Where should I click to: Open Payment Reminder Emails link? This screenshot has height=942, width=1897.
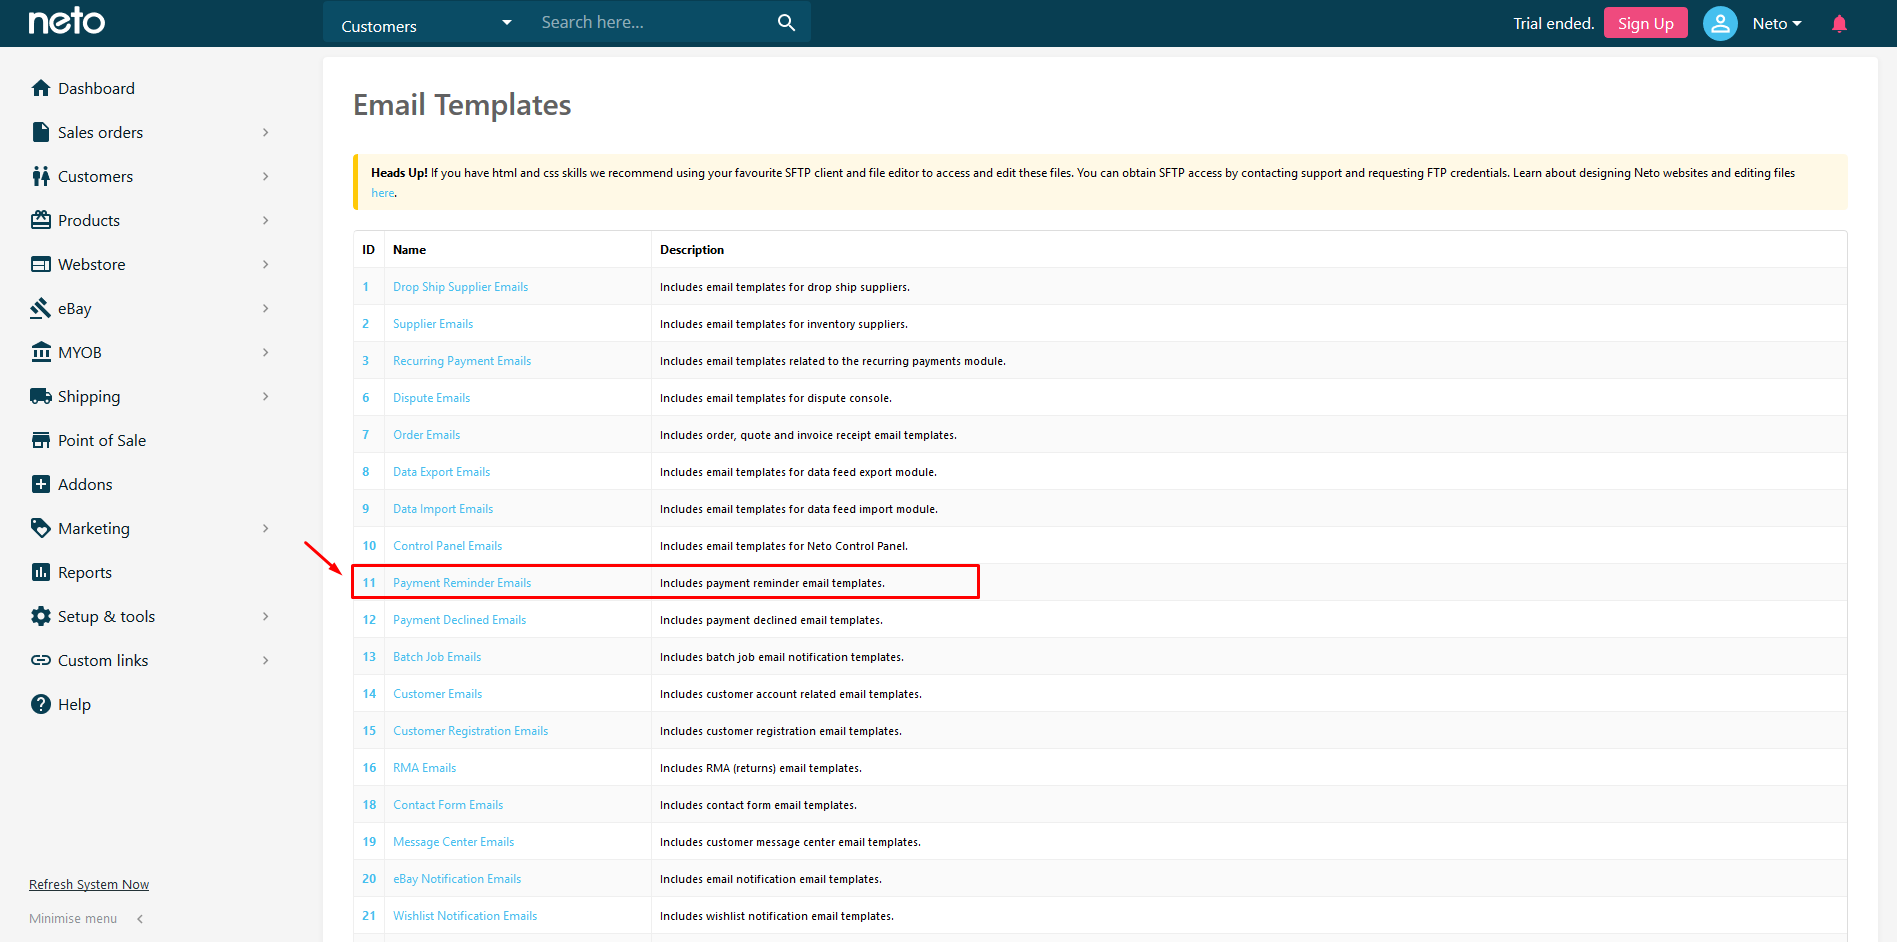pos(462,583)
